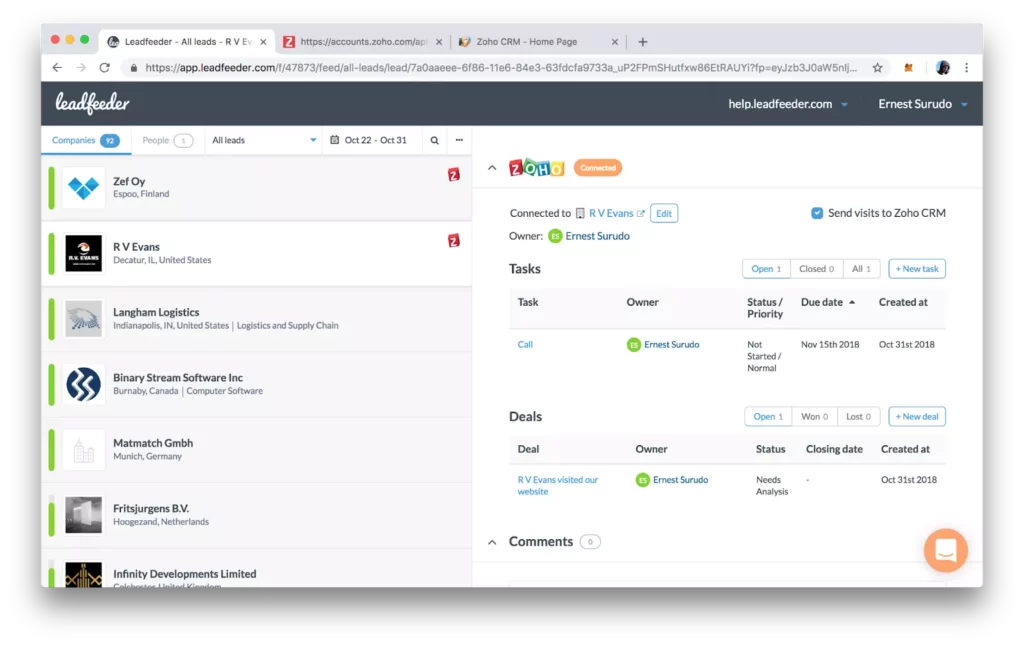
Task: Open the search magnifier in the filter bar
Action: pos(433,140)
